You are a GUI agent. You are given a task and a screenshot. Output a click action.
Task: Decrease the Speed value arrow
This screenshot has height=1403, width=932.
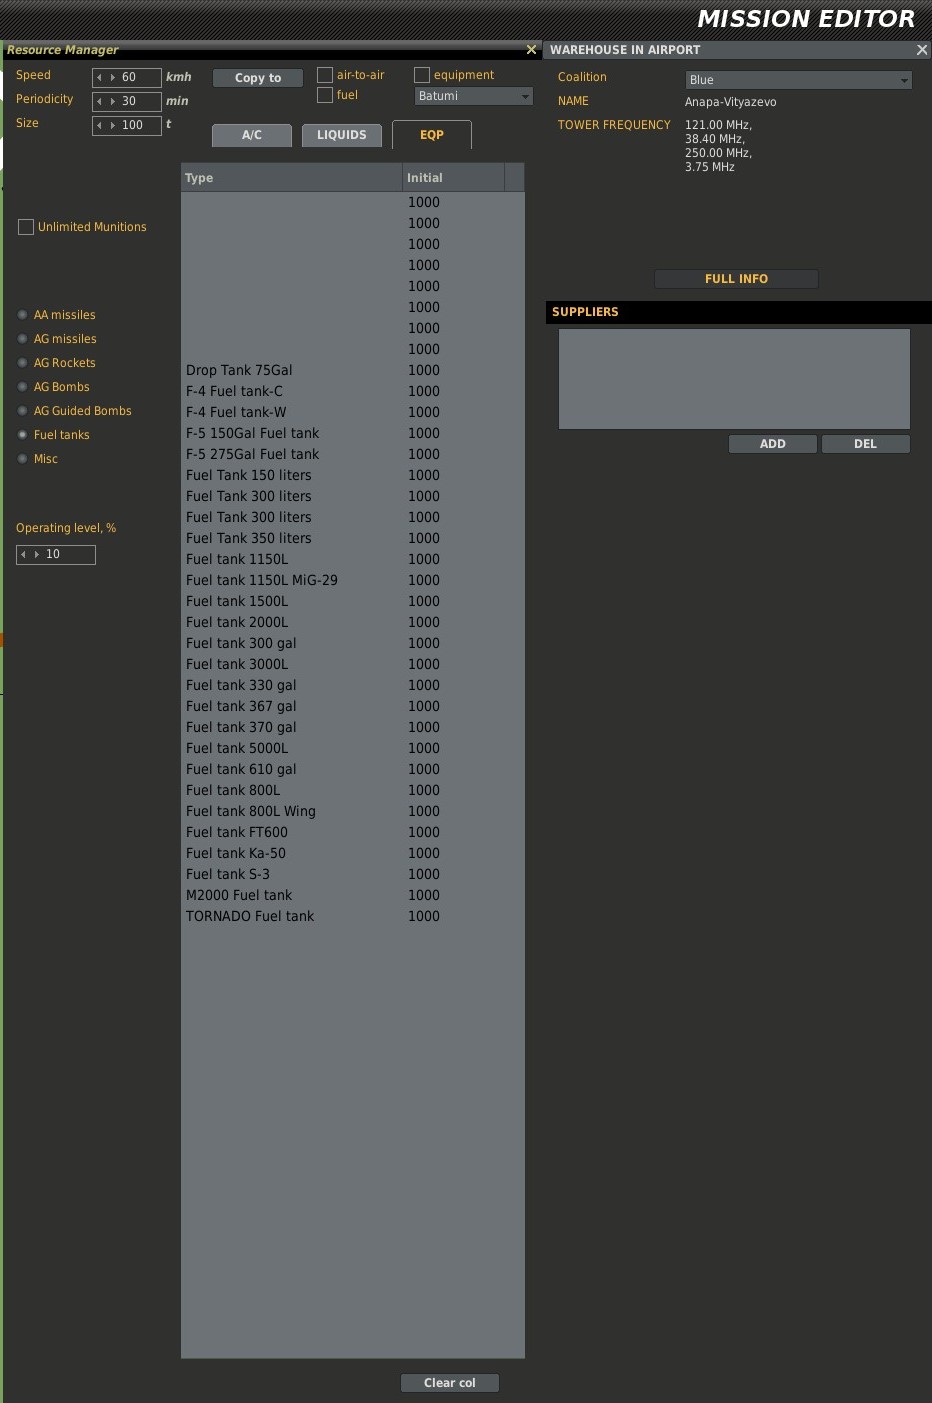(99, 77)
